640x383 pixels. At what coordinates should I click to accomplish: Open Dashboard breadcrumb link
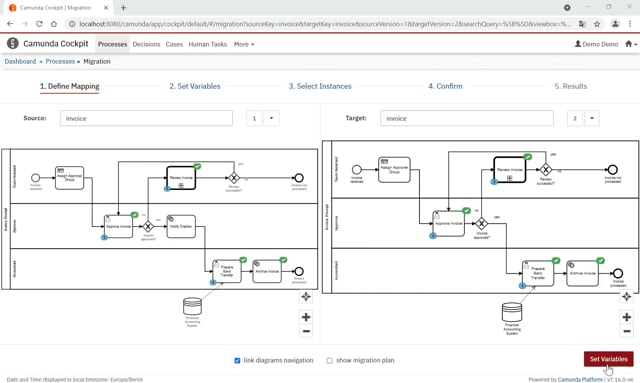20,61
